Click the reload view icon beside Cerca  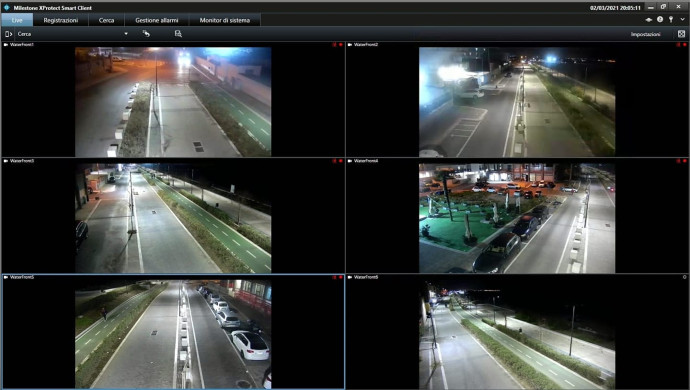pos(146,33)
